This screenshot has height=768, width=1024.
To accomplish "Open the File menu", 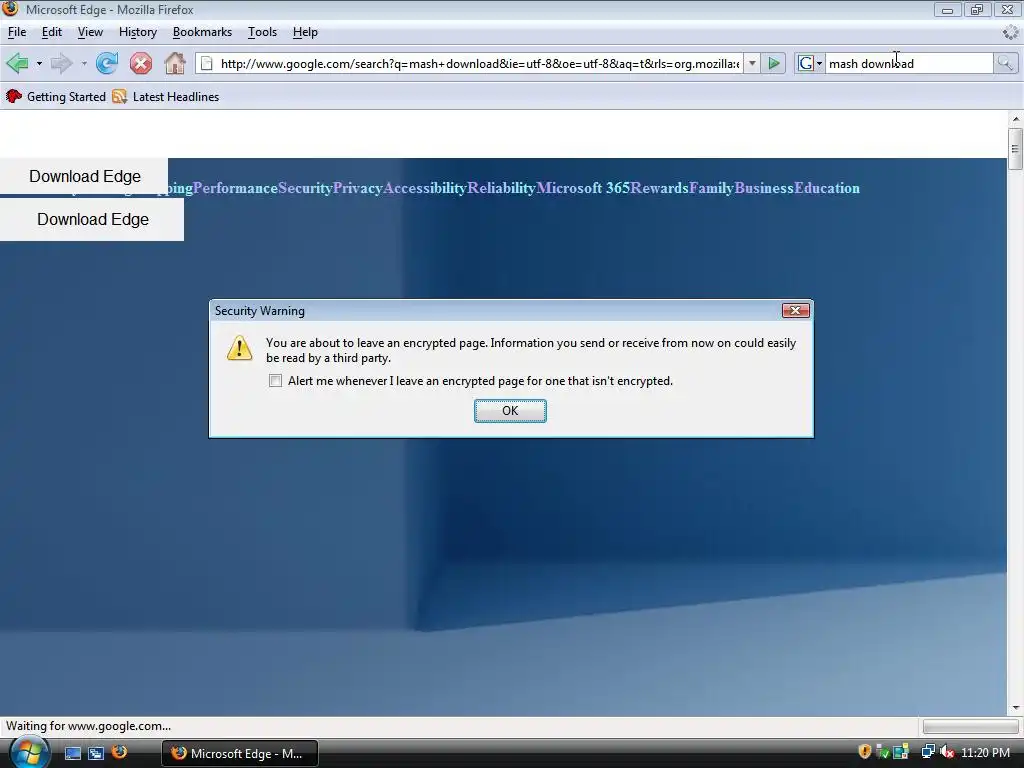I will [17, 32].
